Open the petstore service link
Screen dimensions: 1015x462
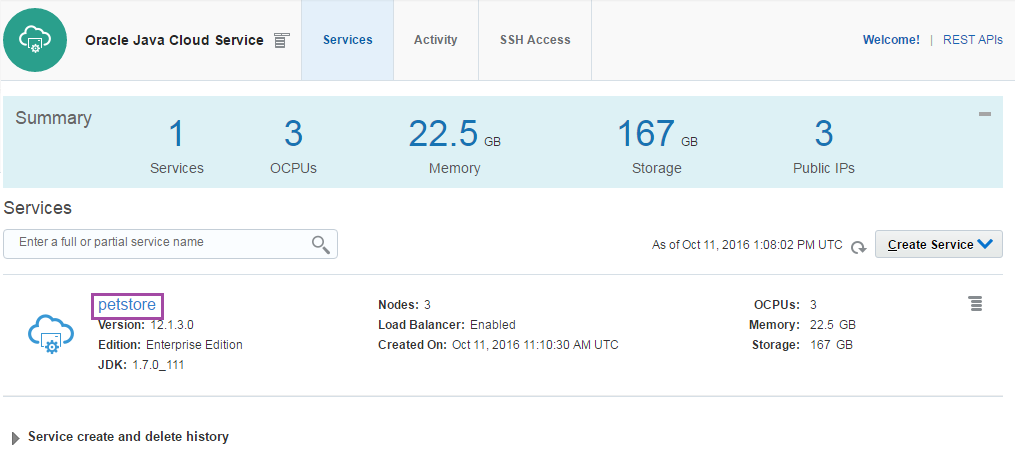pos(127,305)
